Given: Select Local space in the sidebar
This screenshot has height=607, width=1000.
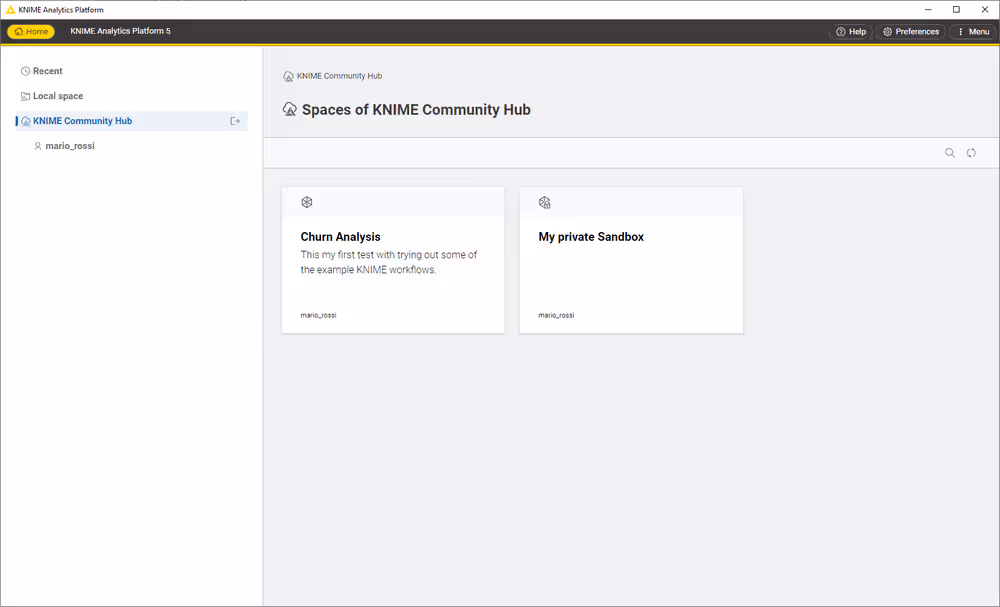Looking at the screenshot, I should click(58, 96).
